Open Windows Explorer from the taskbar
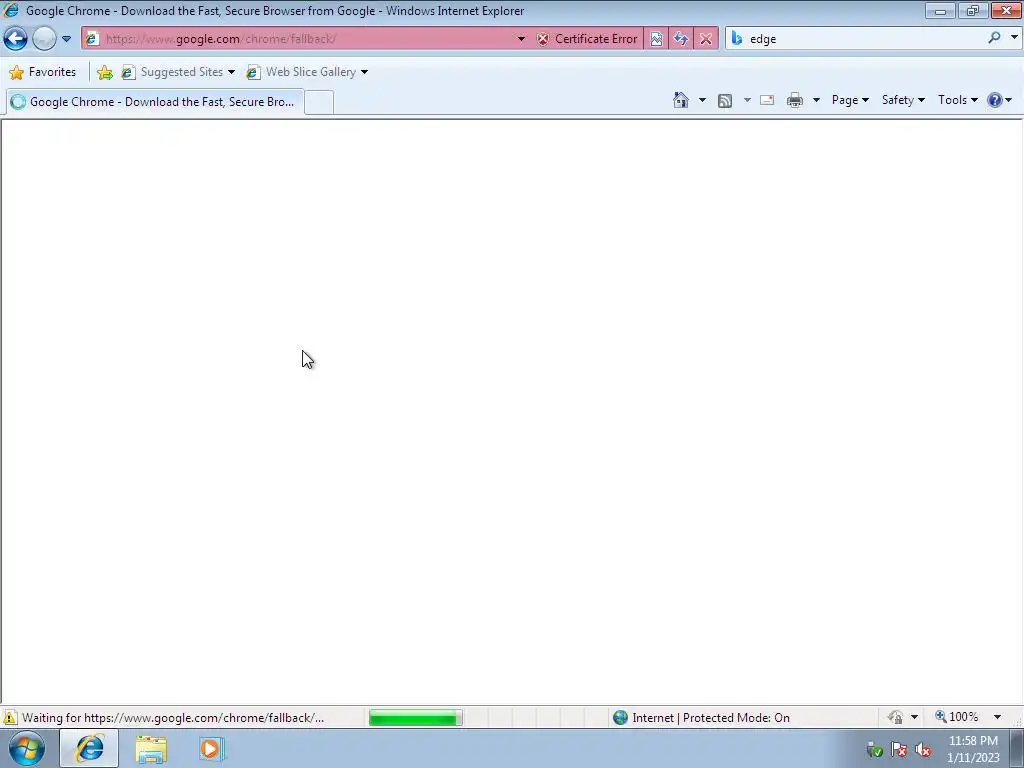The width and height of the screenshot is (1024, 768). [151, 749]
